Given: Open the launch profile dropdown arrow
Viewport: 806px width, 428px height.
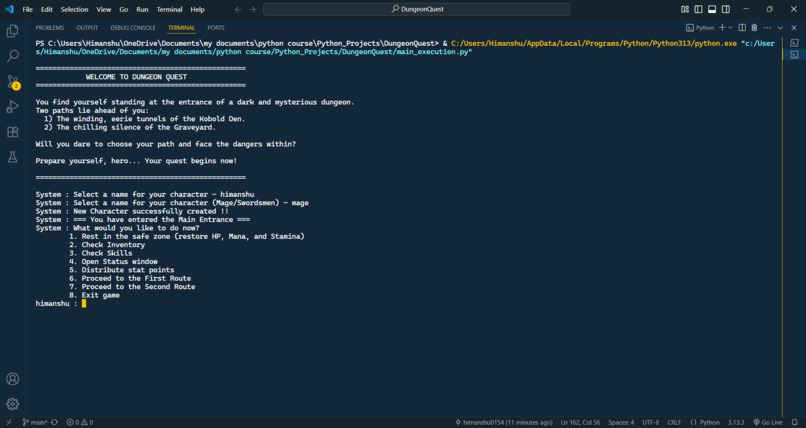Looking at the screenshot, I should [x=730, y=28].
